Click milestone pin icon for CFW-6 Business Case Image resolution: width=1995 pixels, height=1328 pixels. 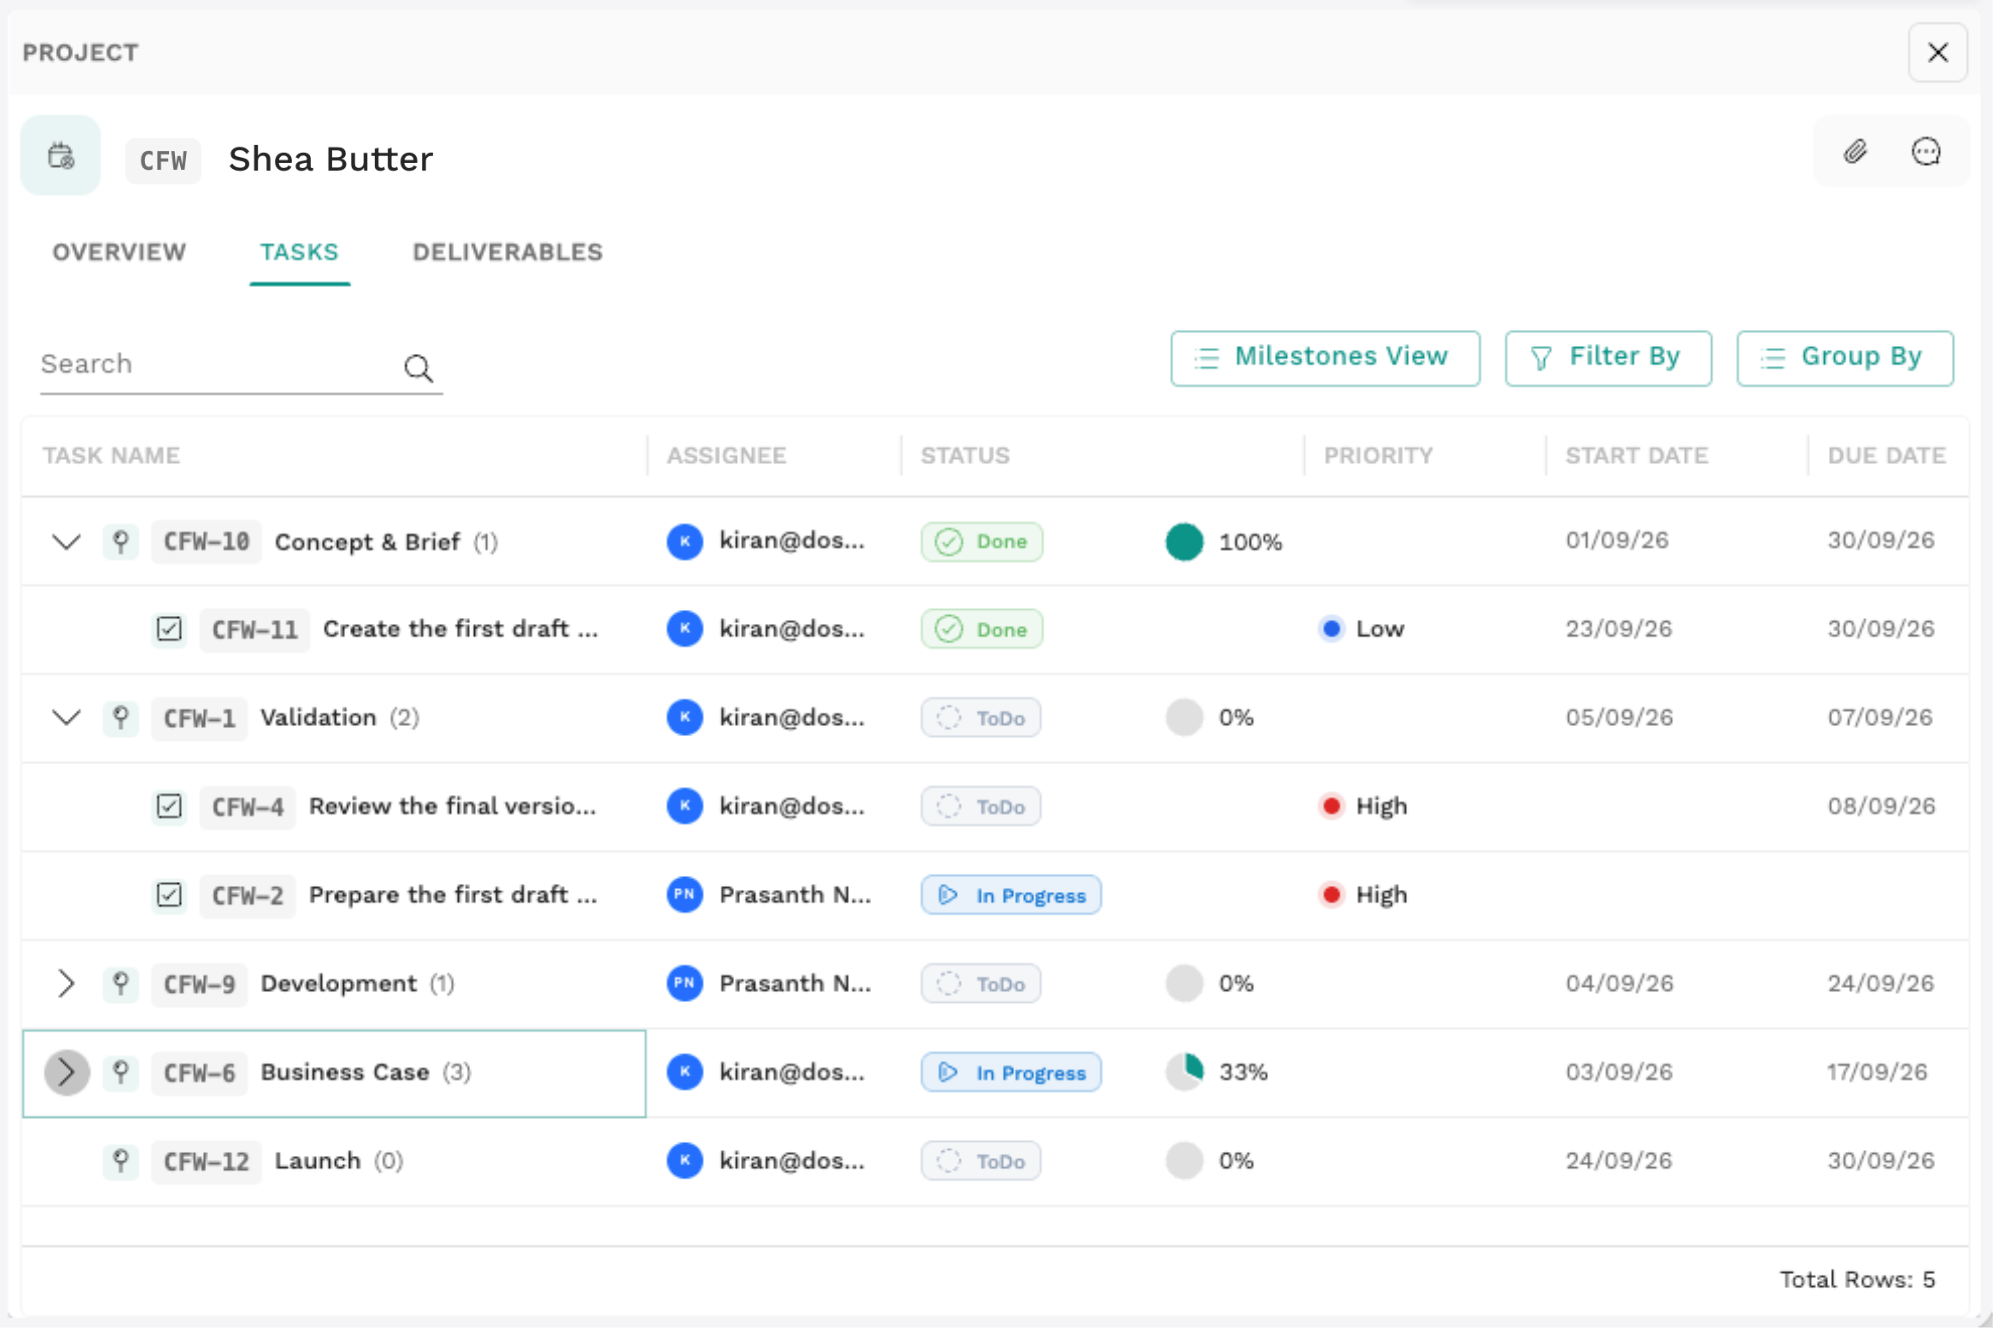(x=121, y=1073)
